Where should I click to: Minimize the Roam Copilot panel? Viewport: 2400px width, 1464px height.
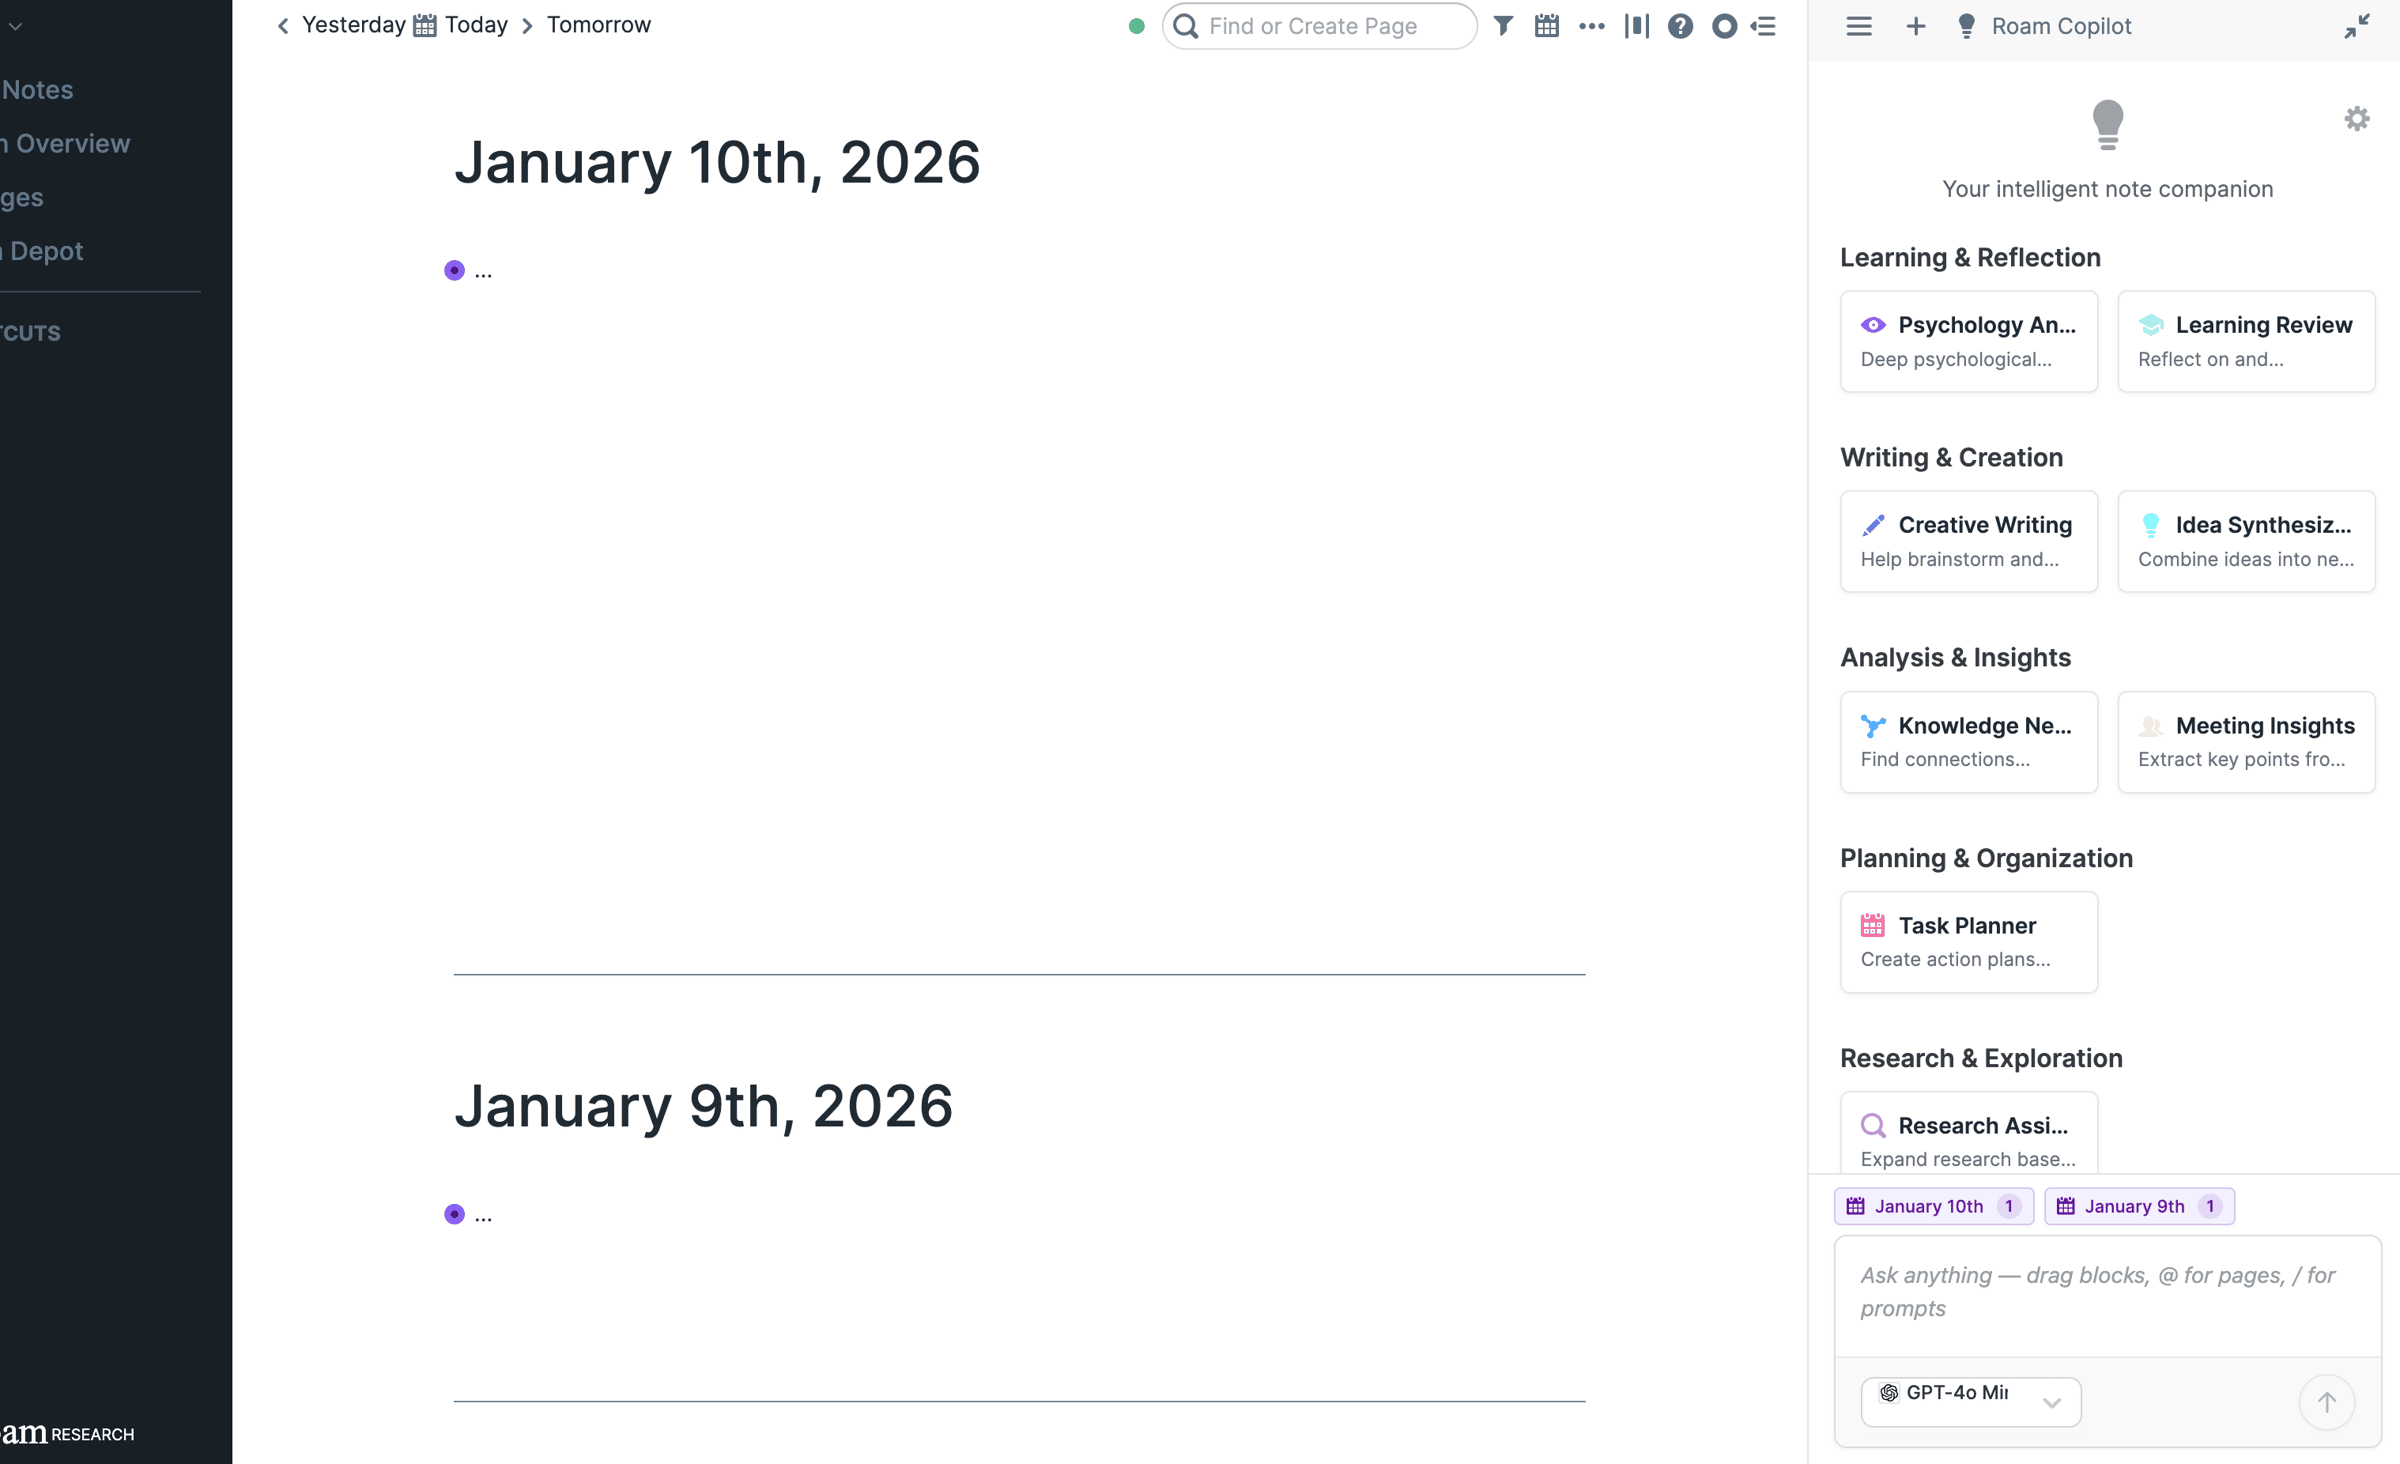tap(2356, 26)
